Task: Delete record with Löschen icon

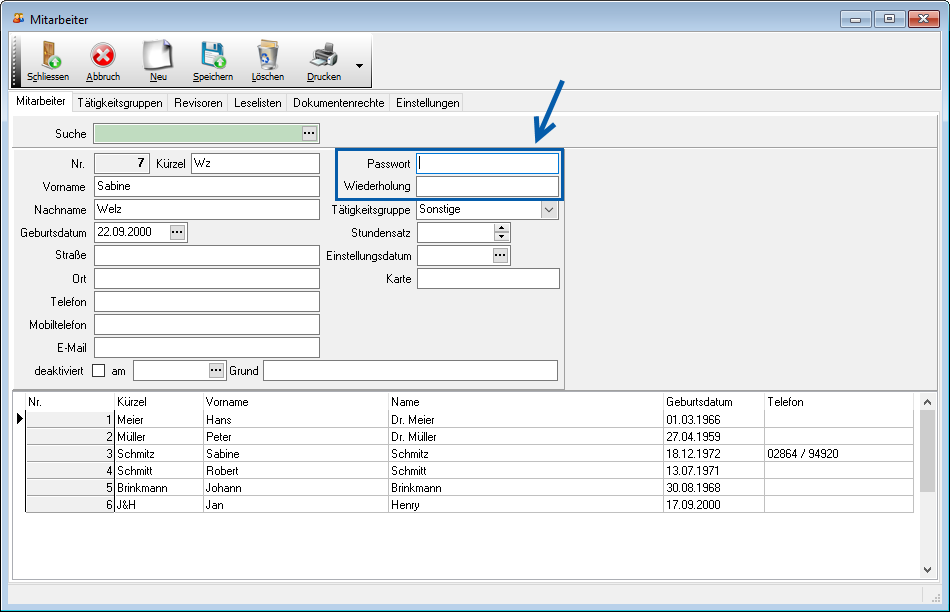Action: tap(267, 60)
